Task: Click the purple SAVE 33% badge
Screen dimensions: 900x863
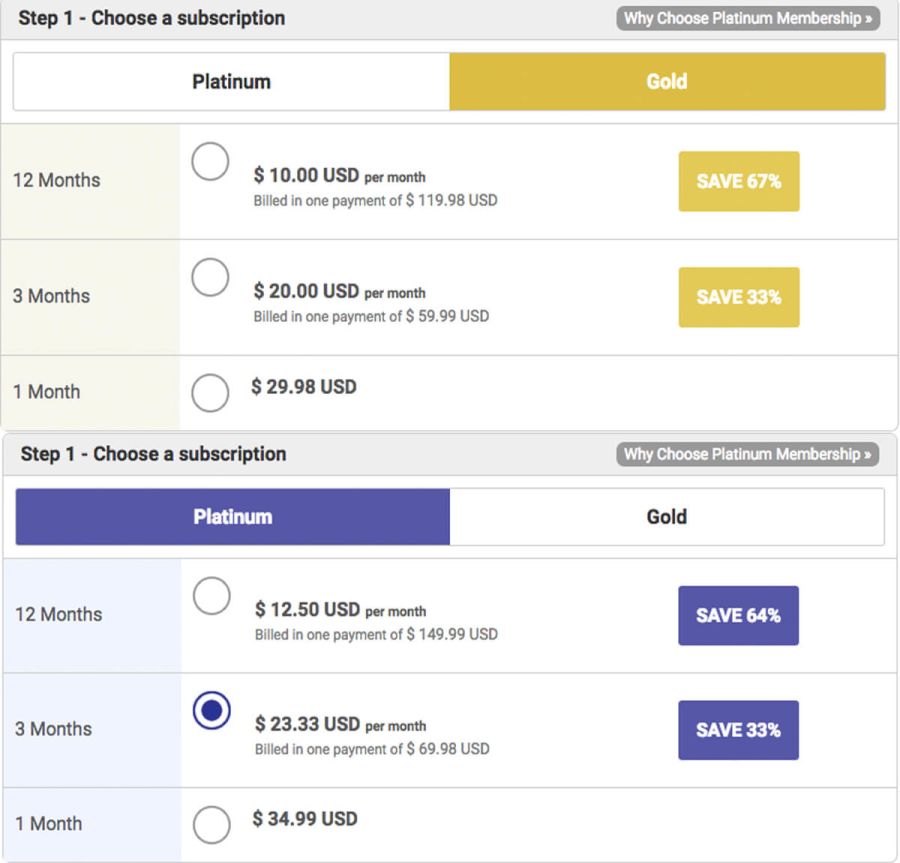Action: (738, 730)
